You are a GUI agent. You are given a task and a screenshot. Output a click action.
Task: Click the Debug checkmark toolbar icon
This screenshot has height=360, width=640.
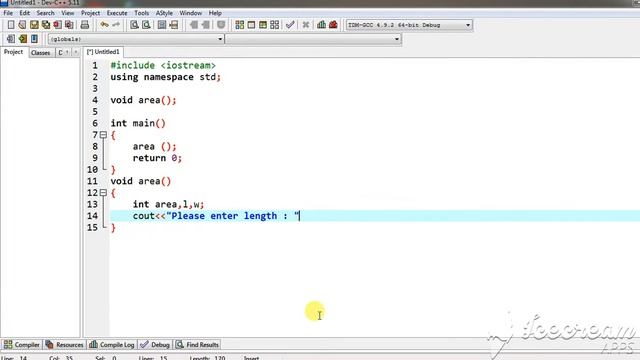click(290, 25)
